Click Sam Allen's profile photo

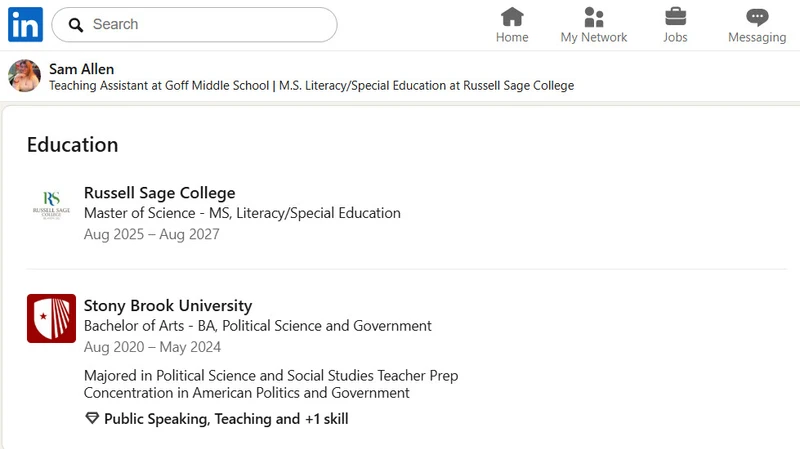point(24,76)
